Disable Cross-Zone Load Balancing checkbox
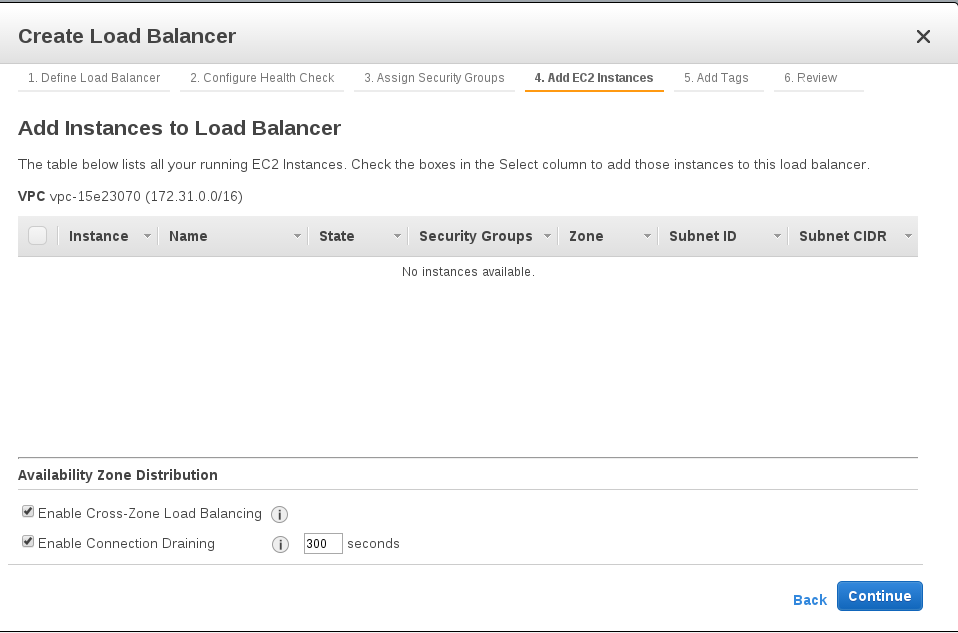 pyautogui.click(x=28, y=512)
